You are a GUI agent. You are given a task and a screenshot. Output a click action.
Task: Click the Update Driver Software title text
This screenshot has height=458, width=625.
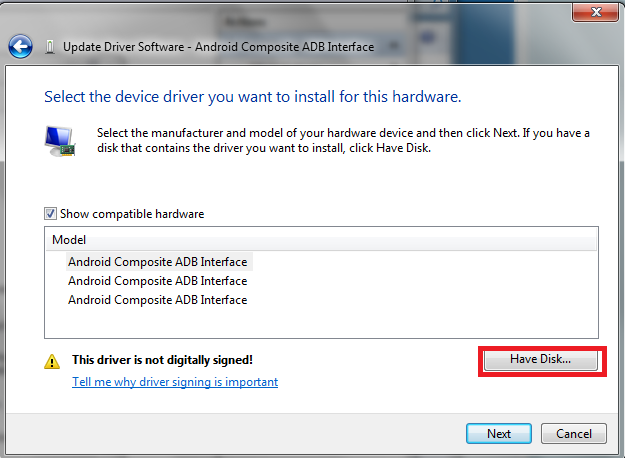(218, 47)
